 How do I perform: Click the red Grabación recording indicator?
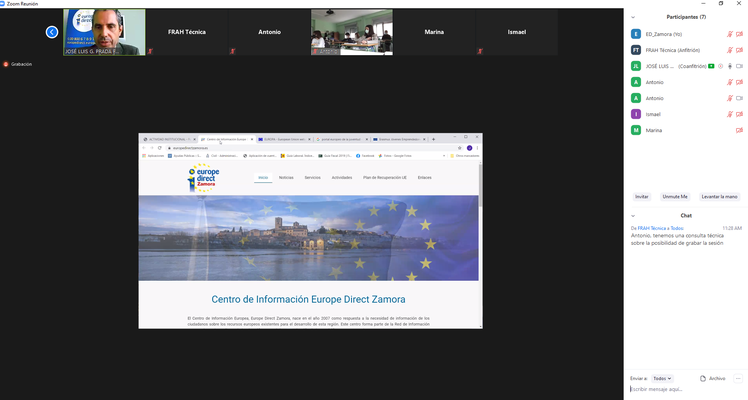(6, 64)
